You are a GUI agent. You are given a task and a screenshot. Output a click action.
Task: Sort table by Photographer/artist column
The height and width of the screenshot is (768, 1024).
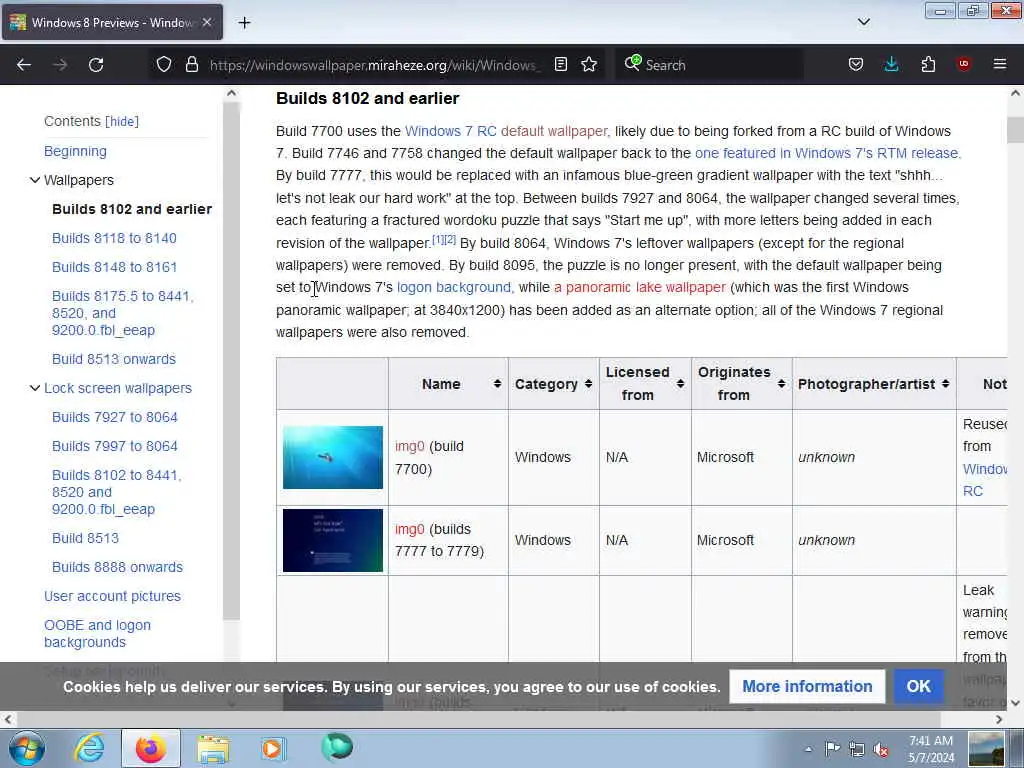(x=945, y=384)
